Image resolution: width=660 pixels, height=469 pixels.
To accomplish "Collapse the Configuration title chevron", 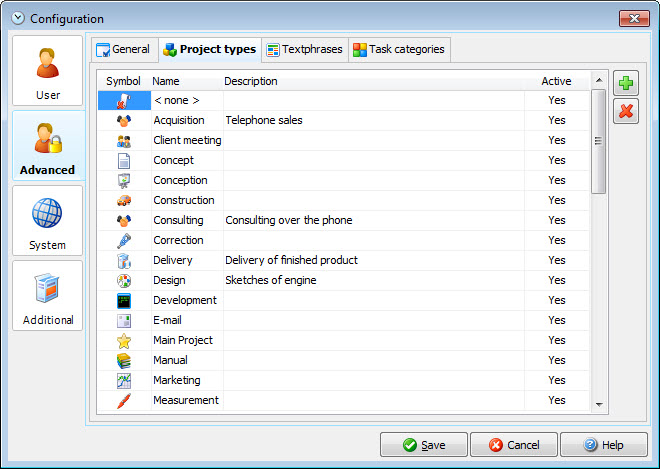I will (x=18, y=18).
